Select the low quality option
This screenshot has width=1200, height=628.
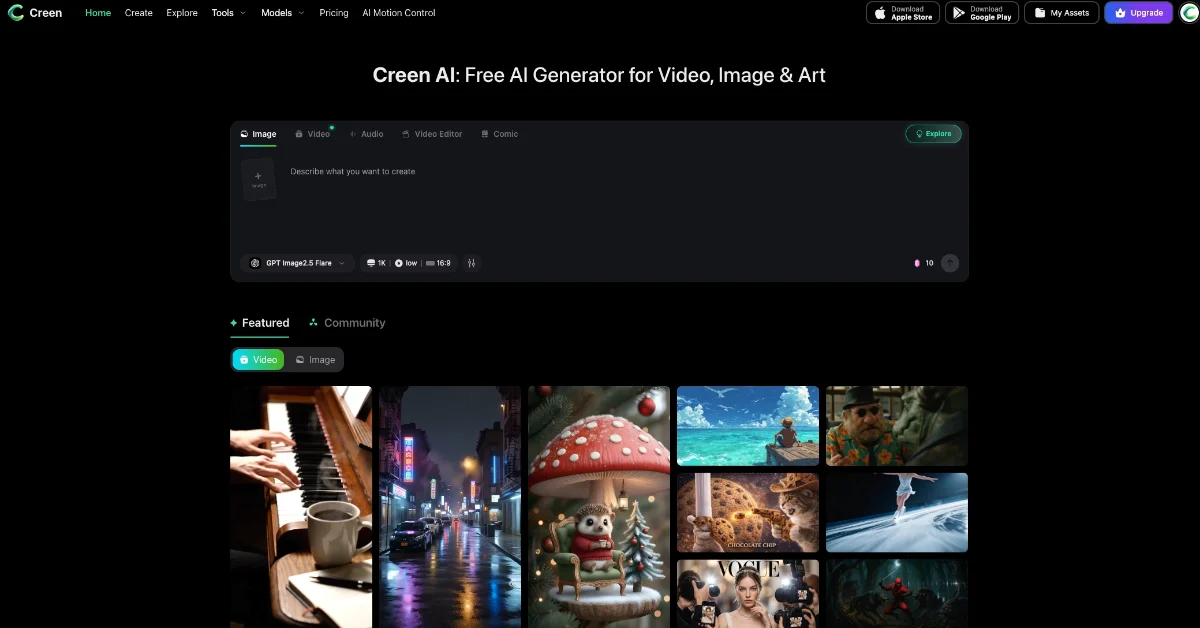pyautogui.click(x=405, y=263)
